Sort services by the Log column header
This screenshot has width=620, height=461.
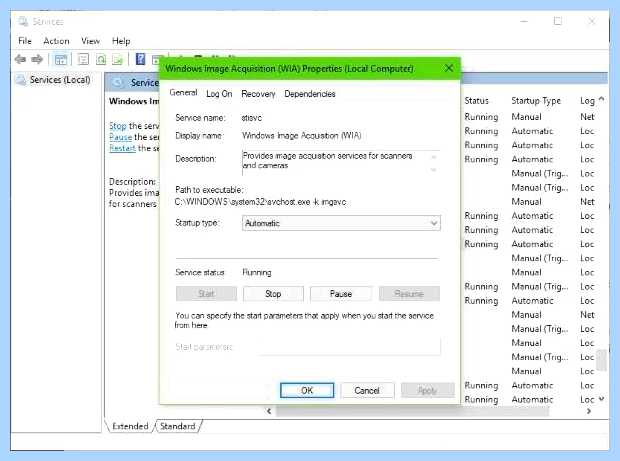point(587,101)
